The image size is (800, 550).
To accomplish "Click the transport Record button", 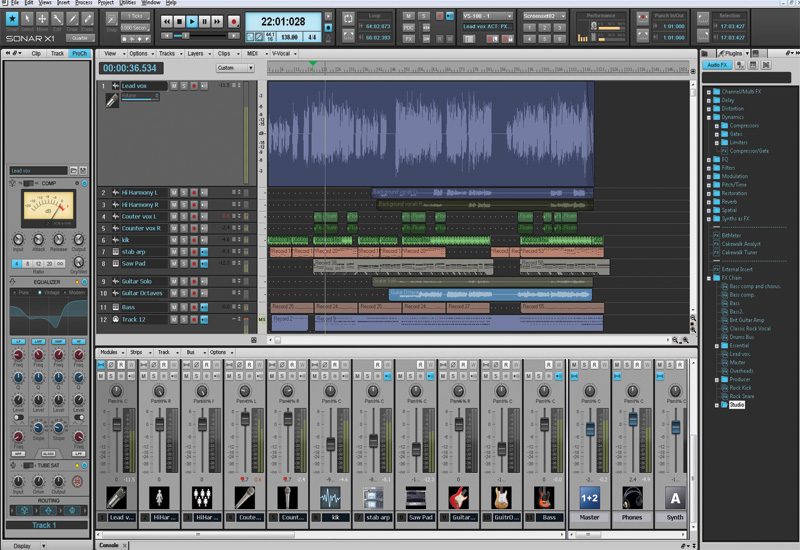I will coord(234,21).
